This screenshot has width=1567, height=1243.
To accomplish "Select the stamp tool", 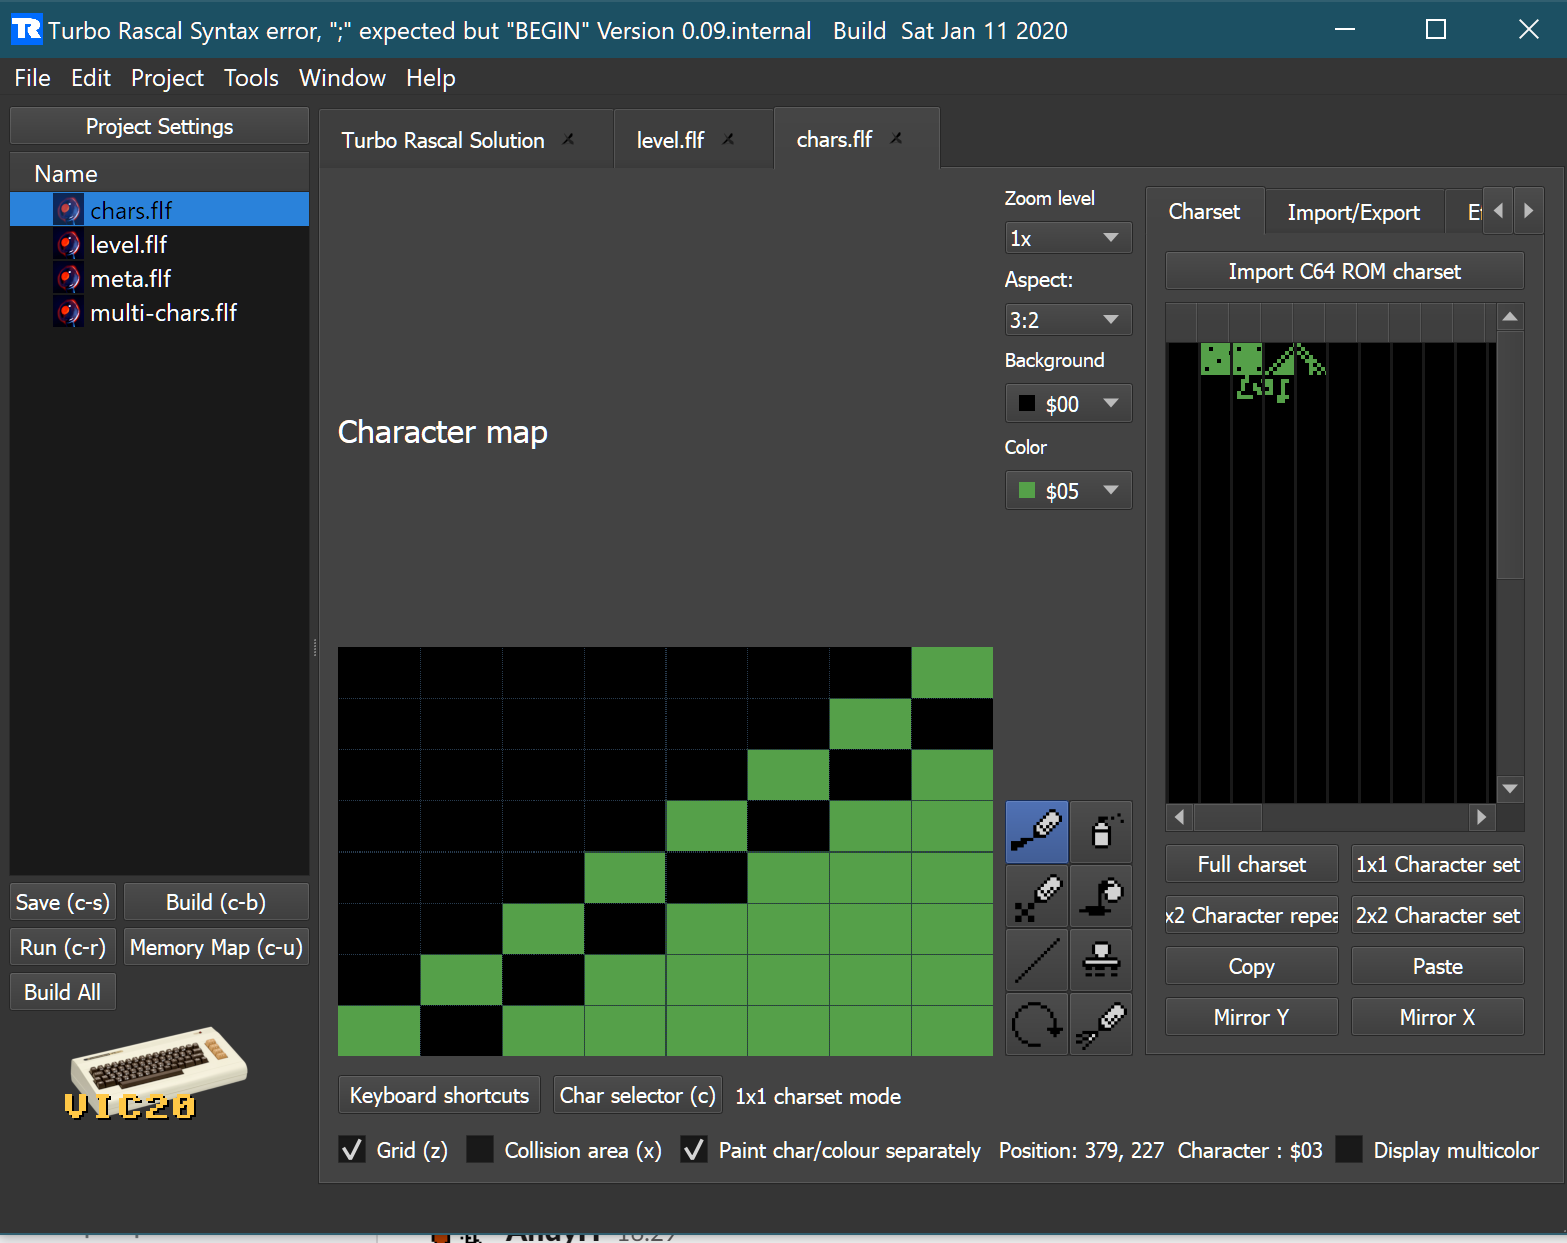I will (x=1101, y=960).
